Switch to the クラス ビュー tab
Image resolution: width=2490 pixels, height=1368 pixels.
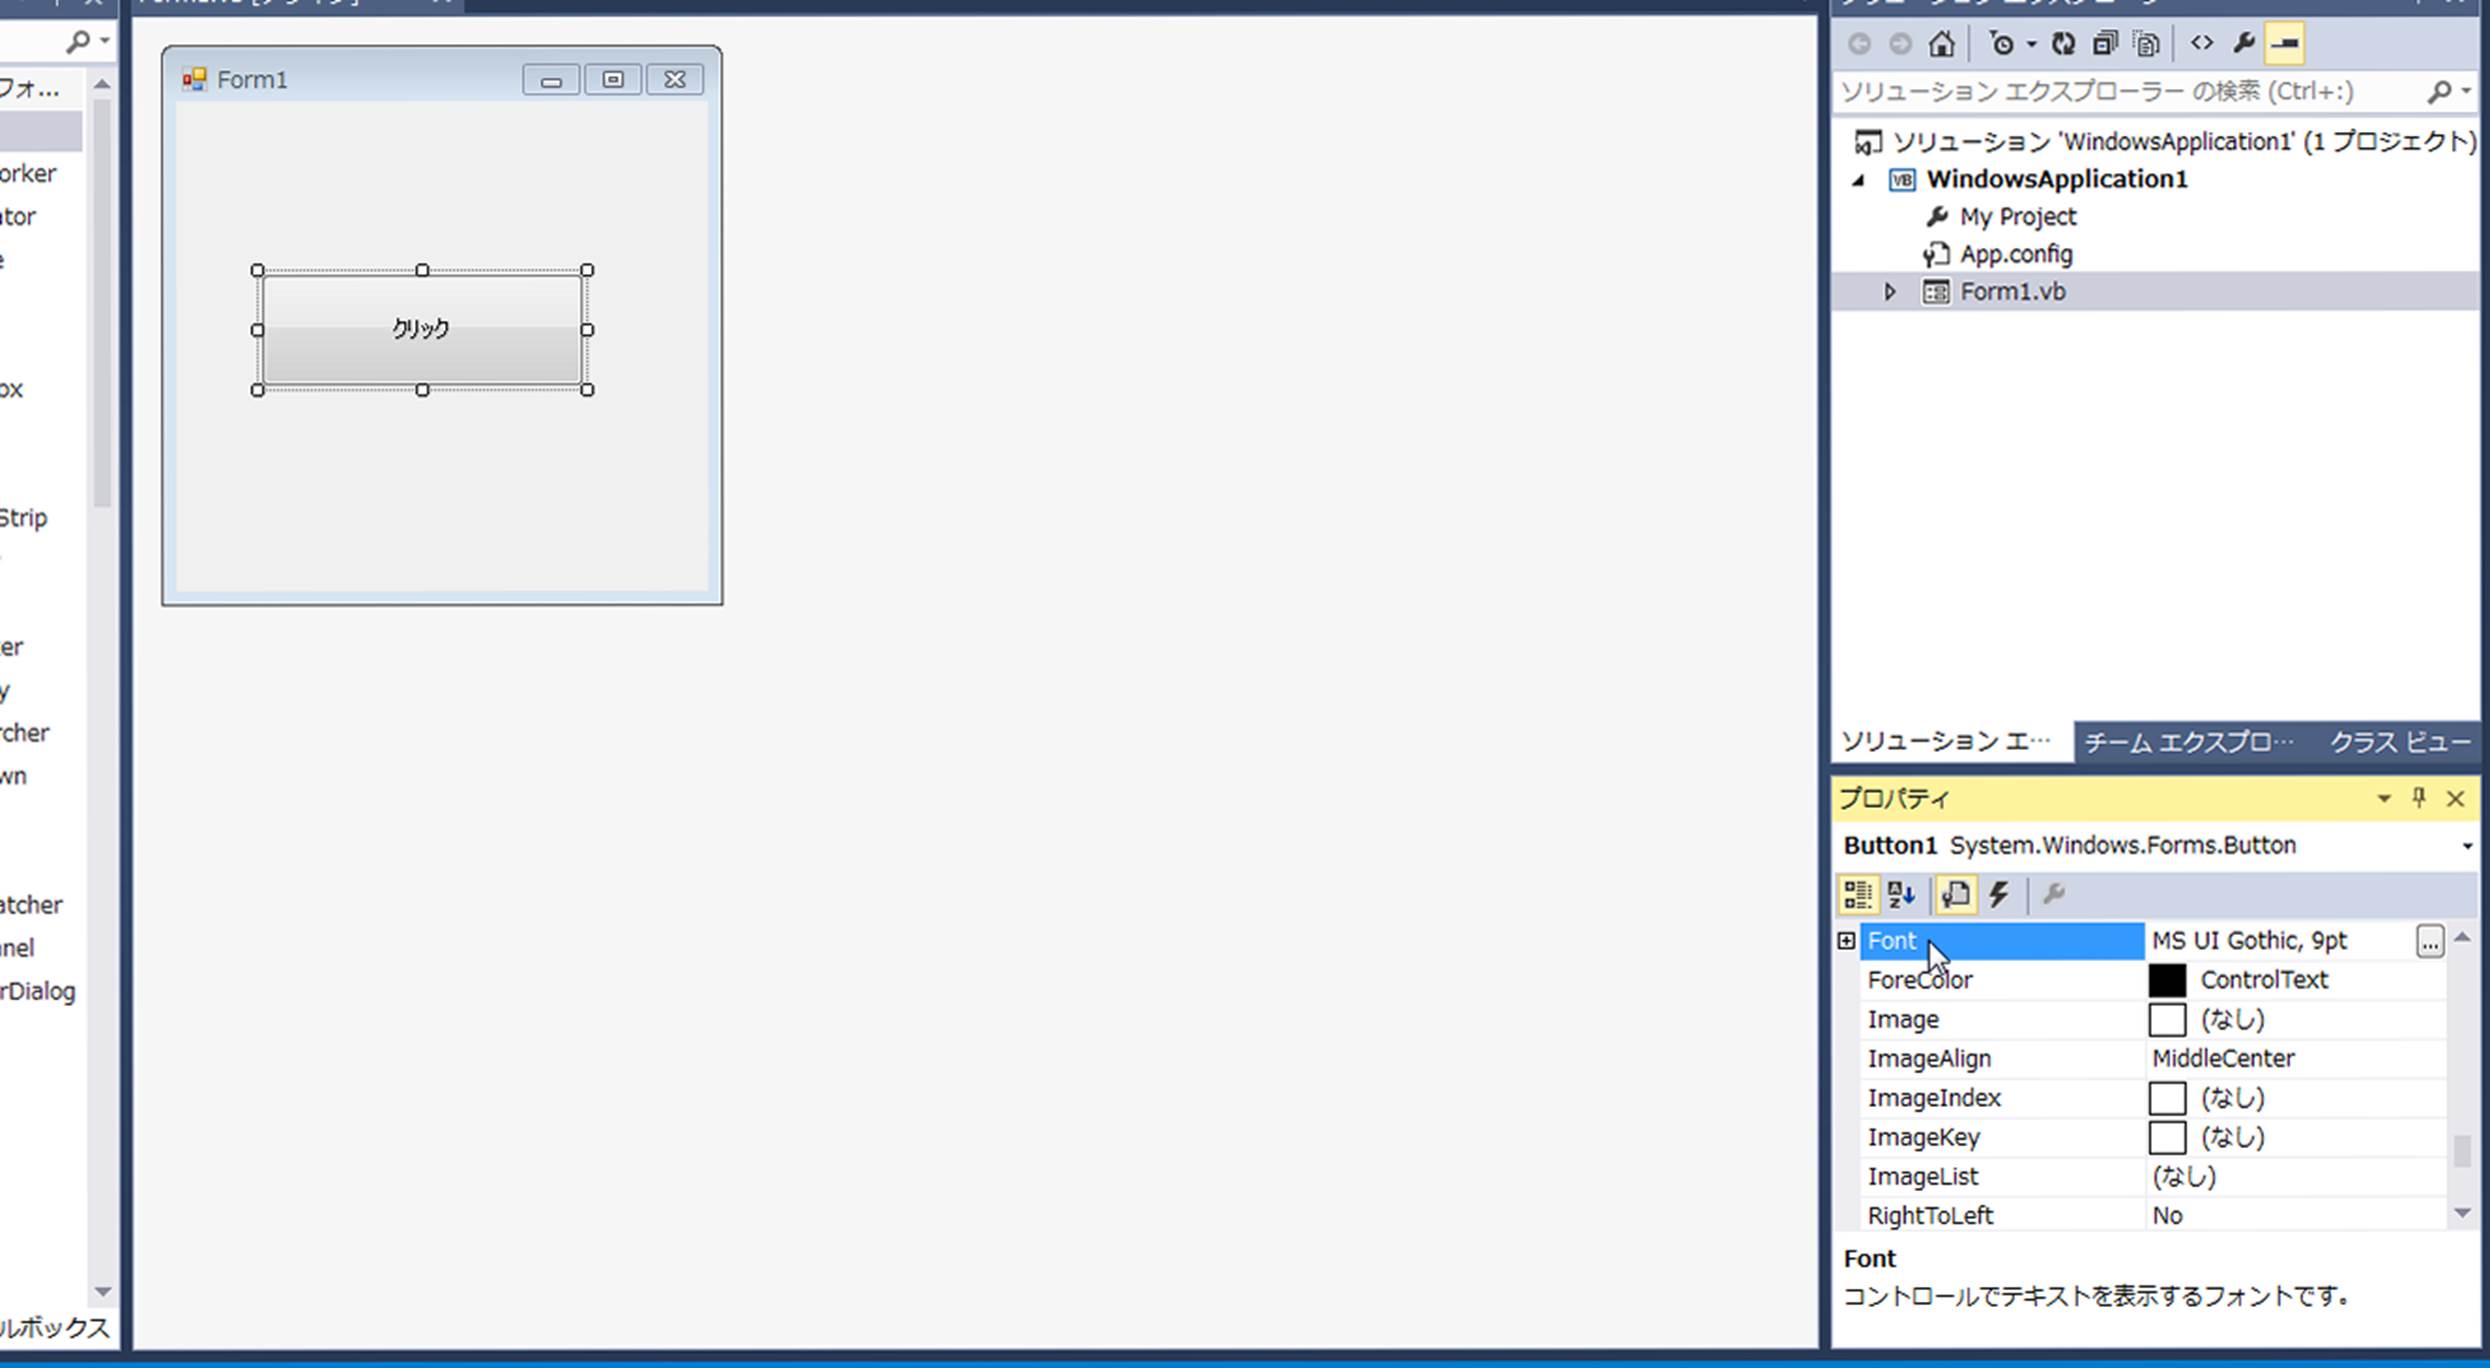coord(2399,742)
